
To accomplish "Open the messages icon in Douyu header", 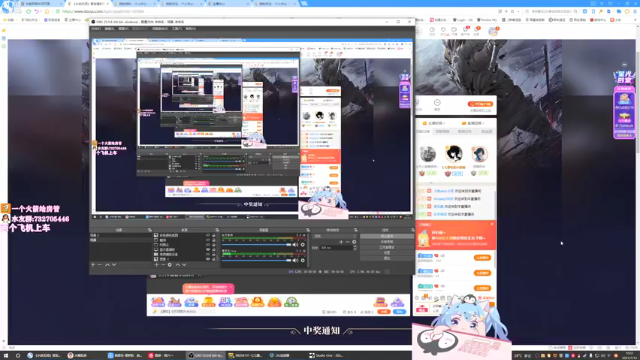I will point(476,31).
